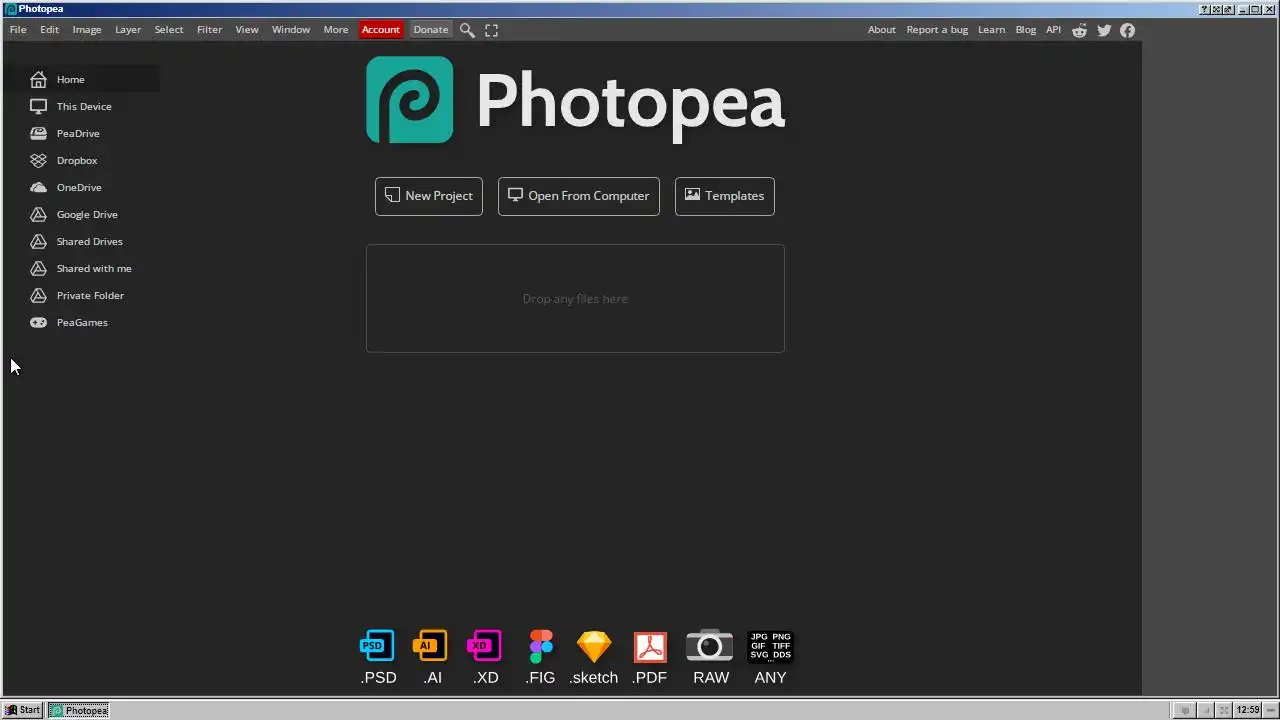The image size is (1280, 720).
Task: Select Photopea in the taskbar
Action: coord(79,710)
